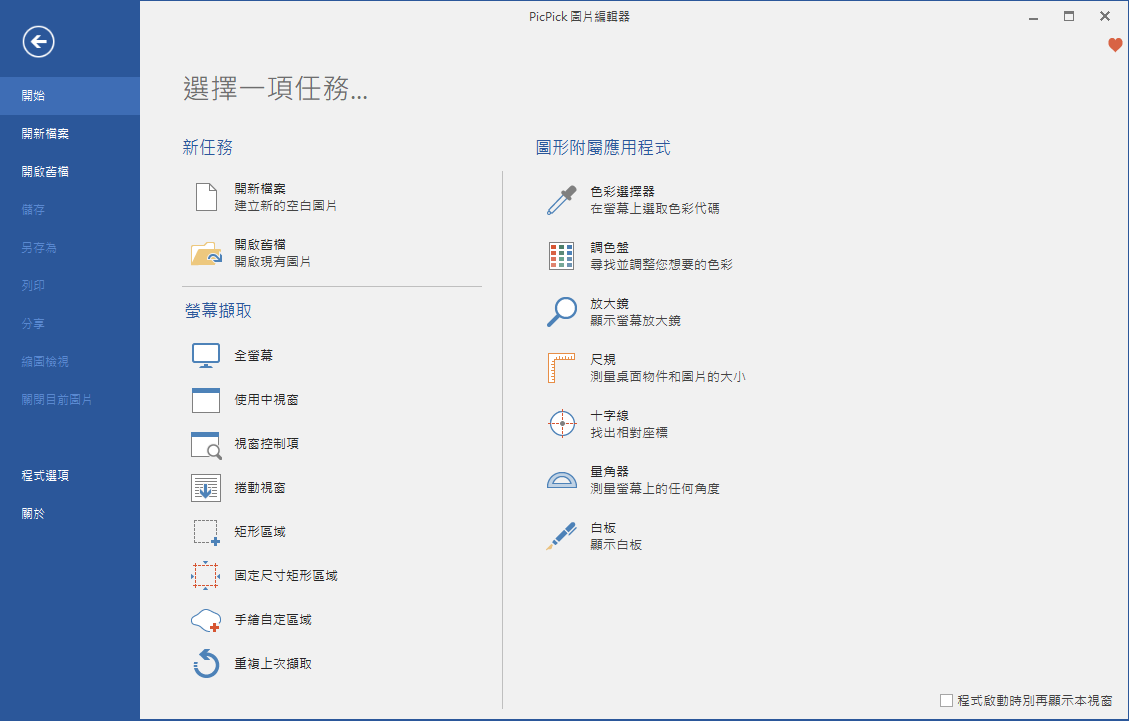Click the 矩形區域 rectangle region capture icon
The width and height of the screenshot is (1129, 721).
click(205, 531)
